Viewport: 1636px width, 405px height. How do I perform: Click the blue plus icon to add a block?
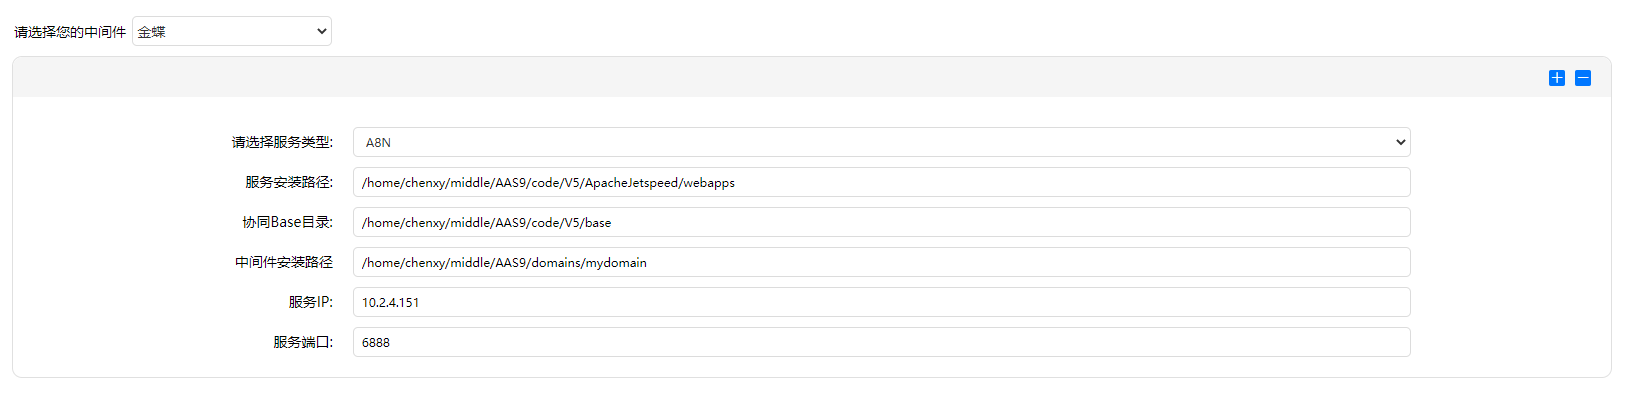[1557, 78]
